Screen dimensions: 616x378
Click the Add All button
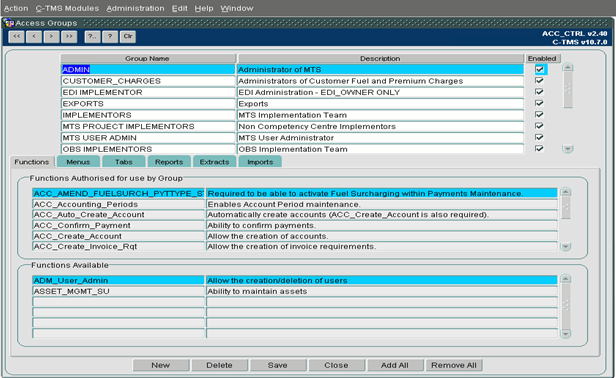coord(395,365)
